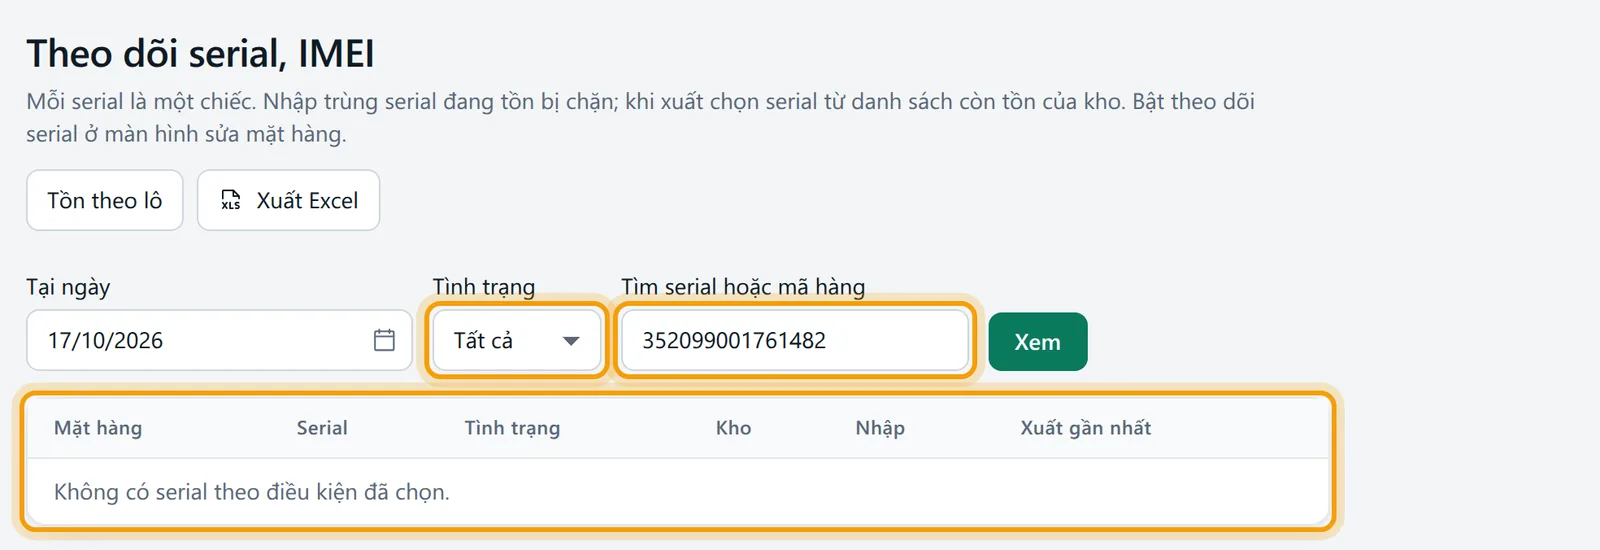
Task: Click the "Tồn theo lô" button
Action: (x=105, y=200)
